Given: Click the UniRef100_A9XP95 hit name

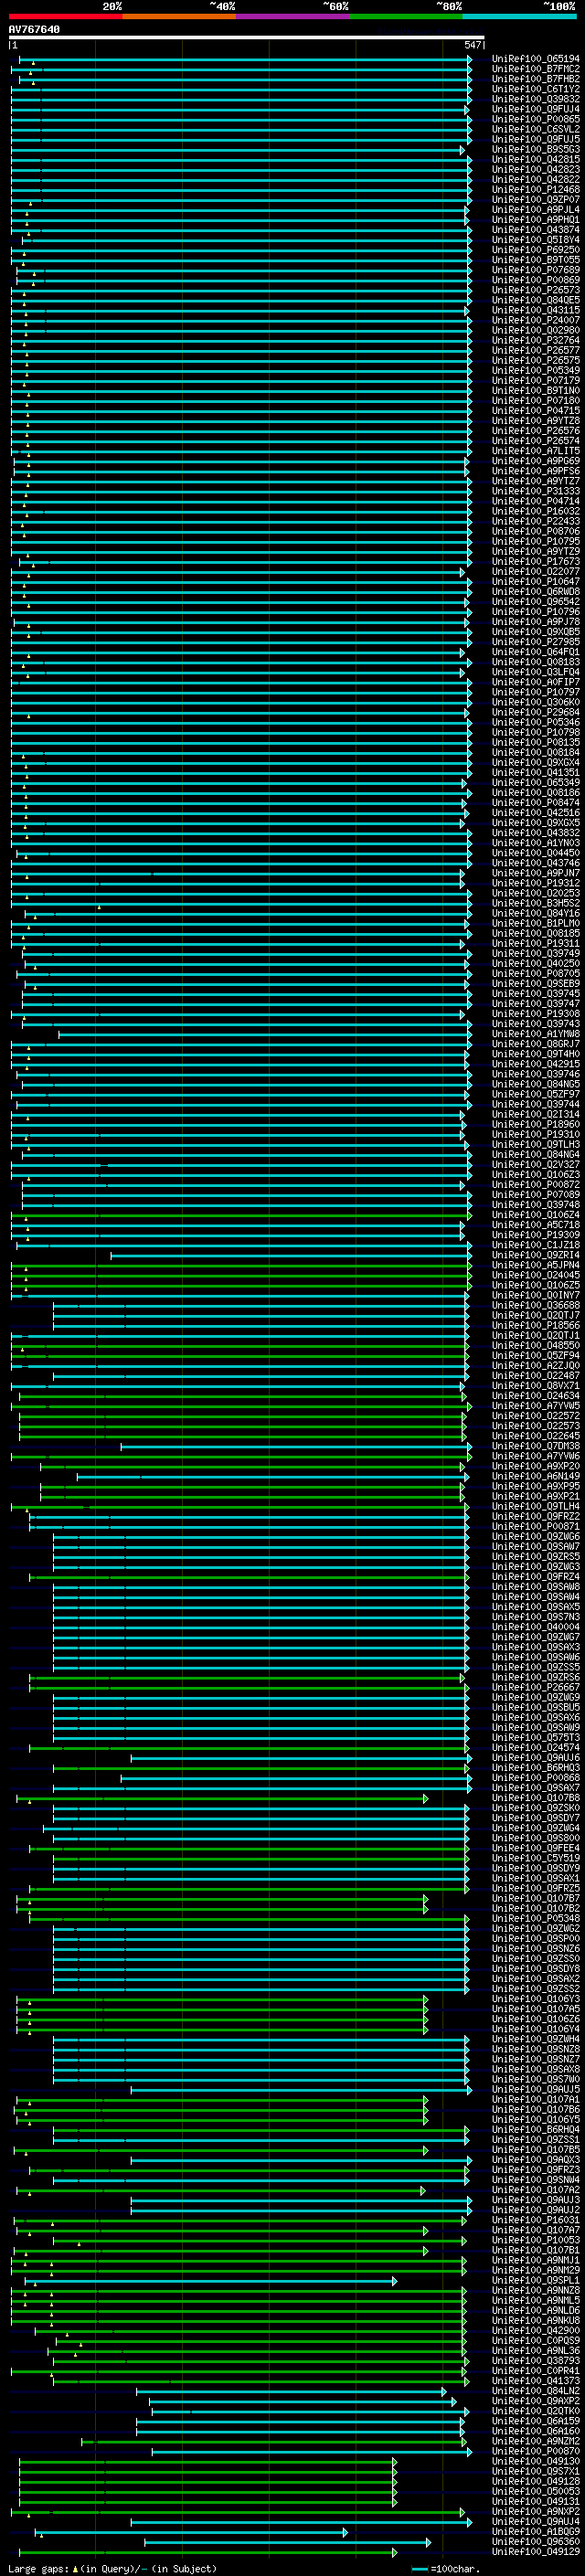Looking at the screenshot, I should click(536, 1486).
